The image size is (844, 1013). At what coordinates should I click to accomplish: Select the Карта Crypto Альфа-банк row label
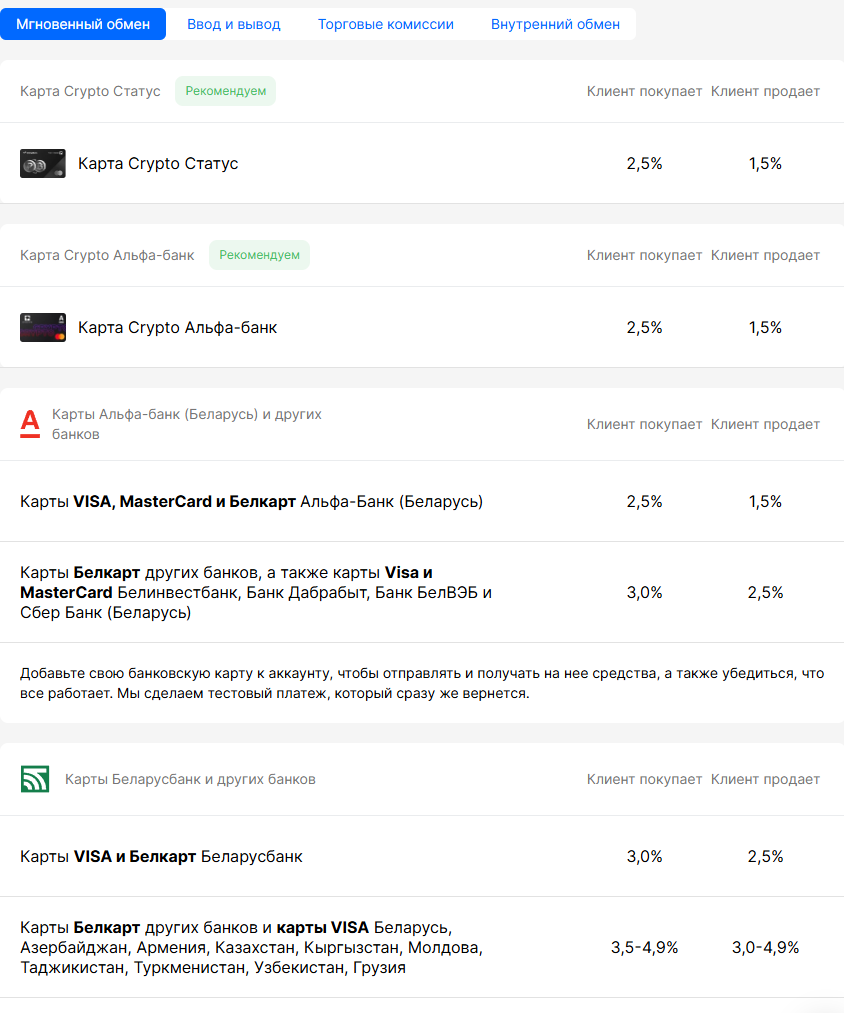click(177, 327)
